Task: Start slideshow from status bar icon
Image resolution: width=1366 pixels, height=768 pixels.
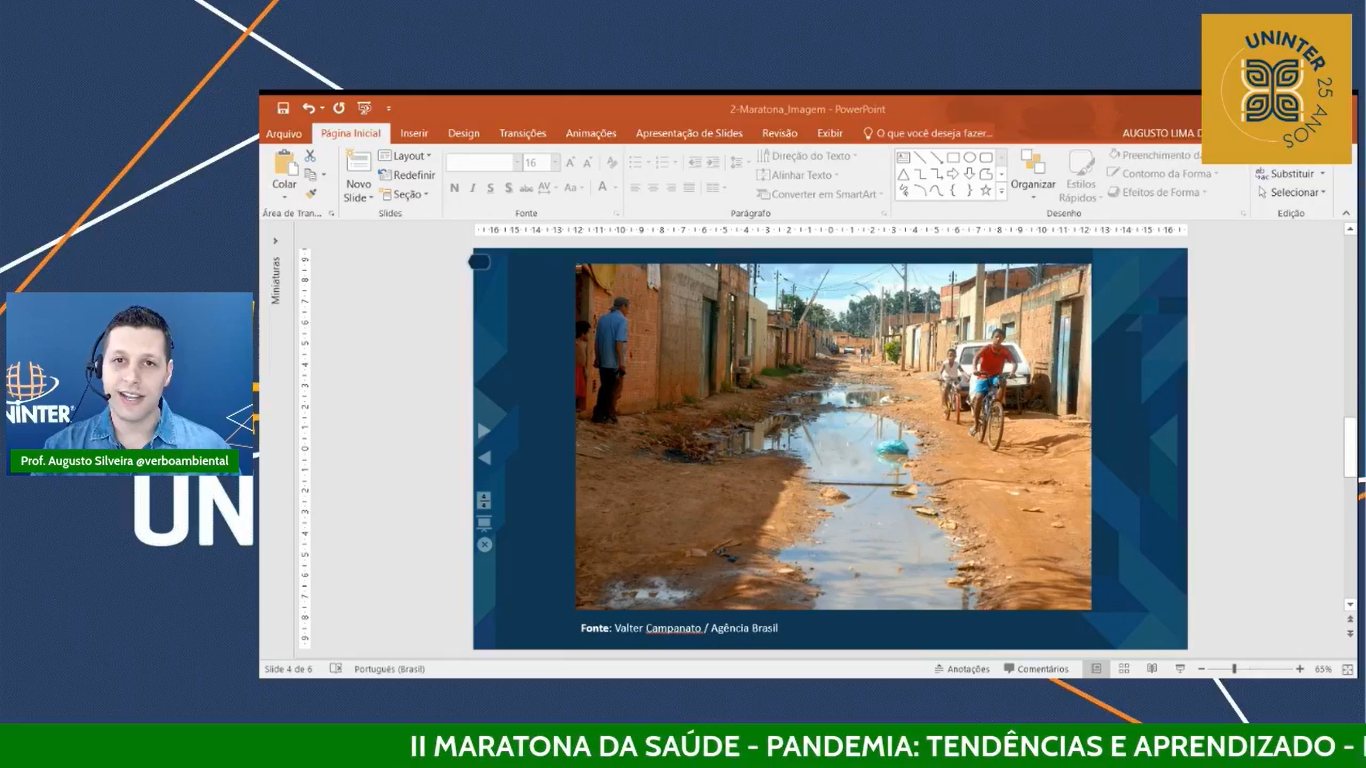Action: [1180, 669]
